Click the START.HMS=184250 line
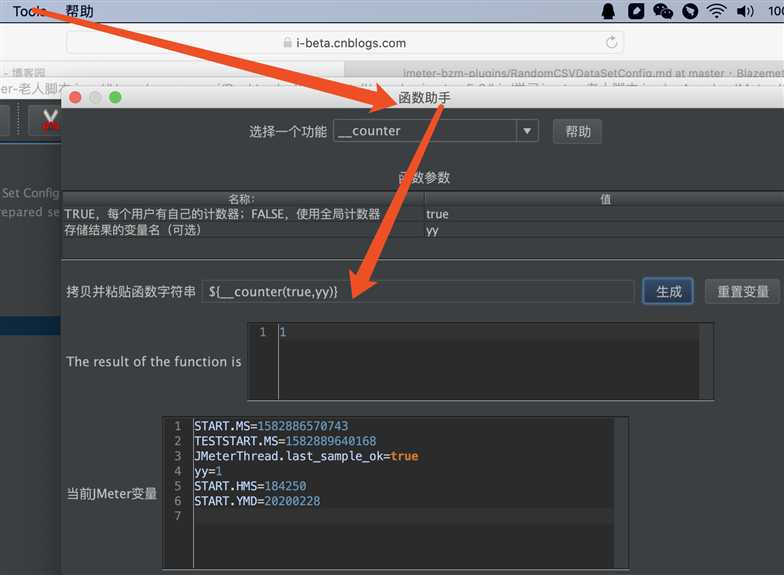Image resolution: width=784 pixels, height=575 pixels. [250, 486]
